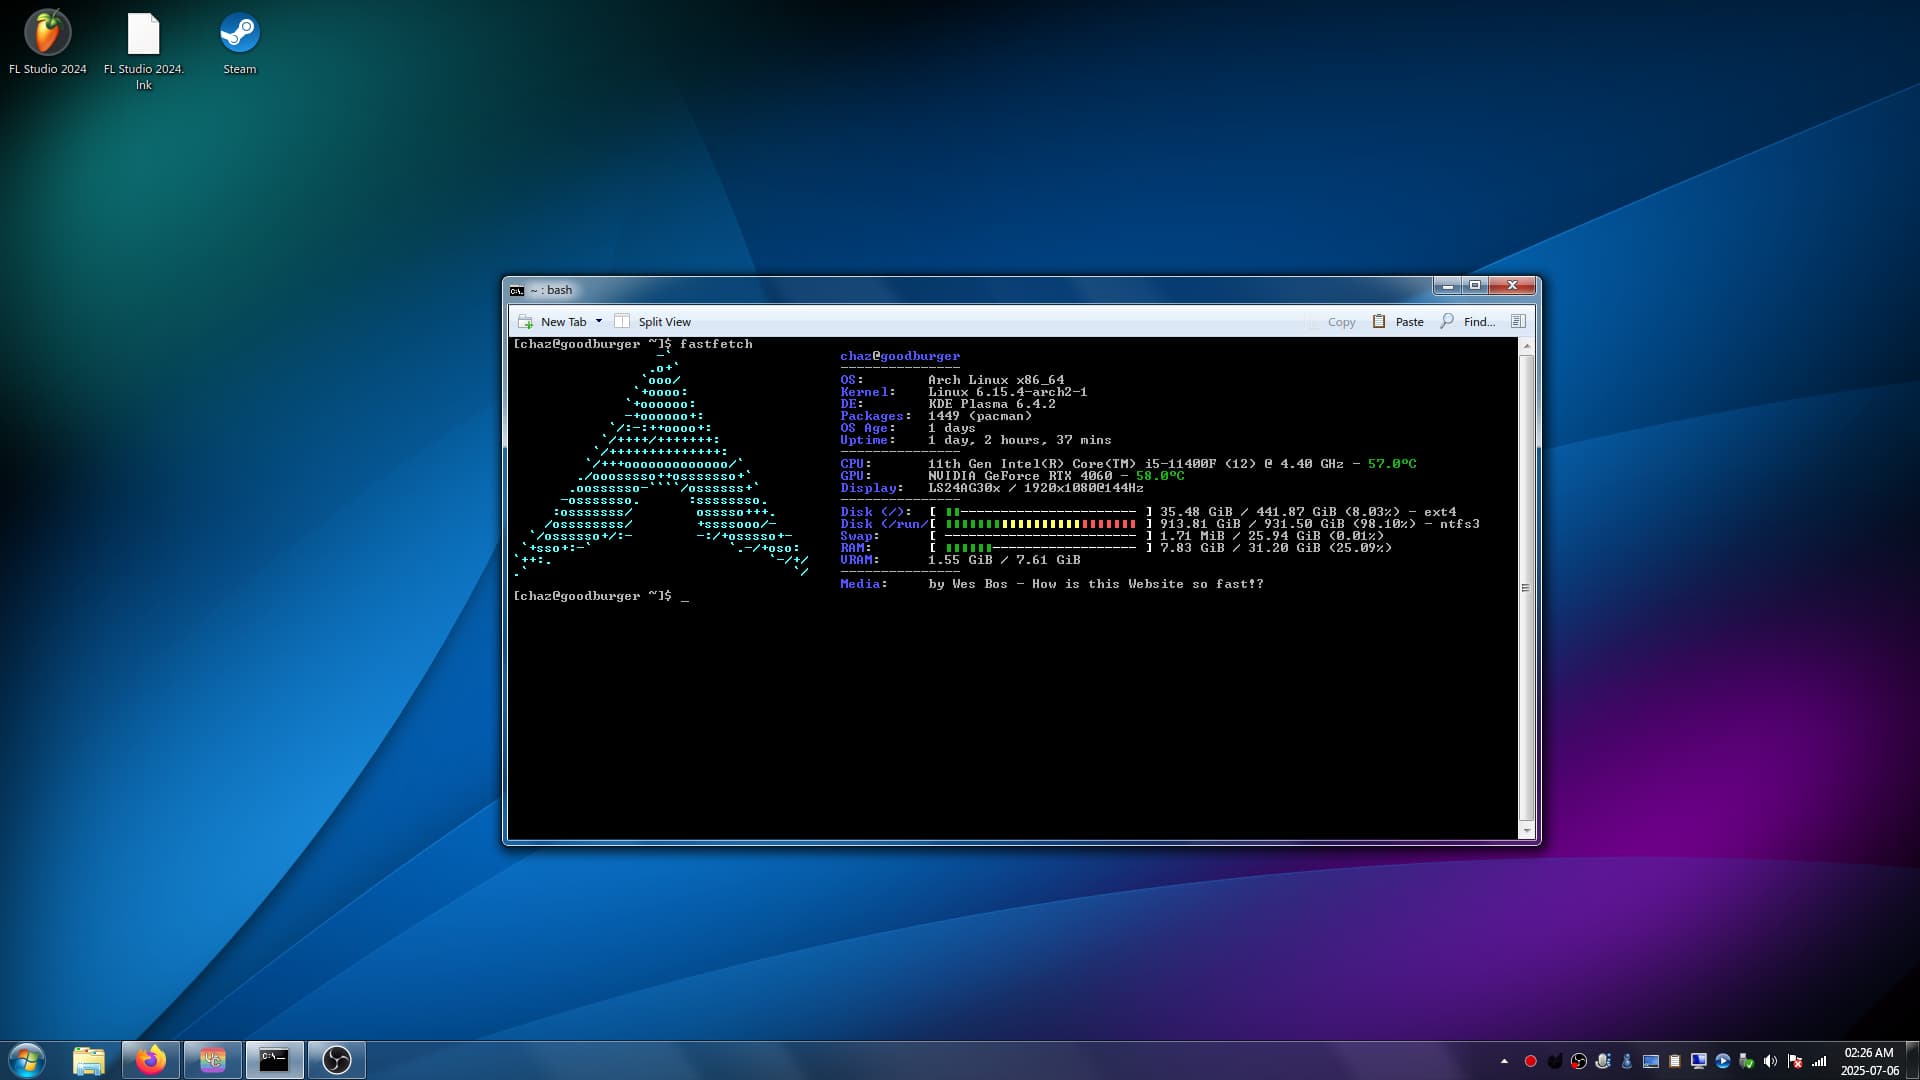Click the '7.83 GiB / 31.20 GiB' RAM value

(x=1234, y=548)
